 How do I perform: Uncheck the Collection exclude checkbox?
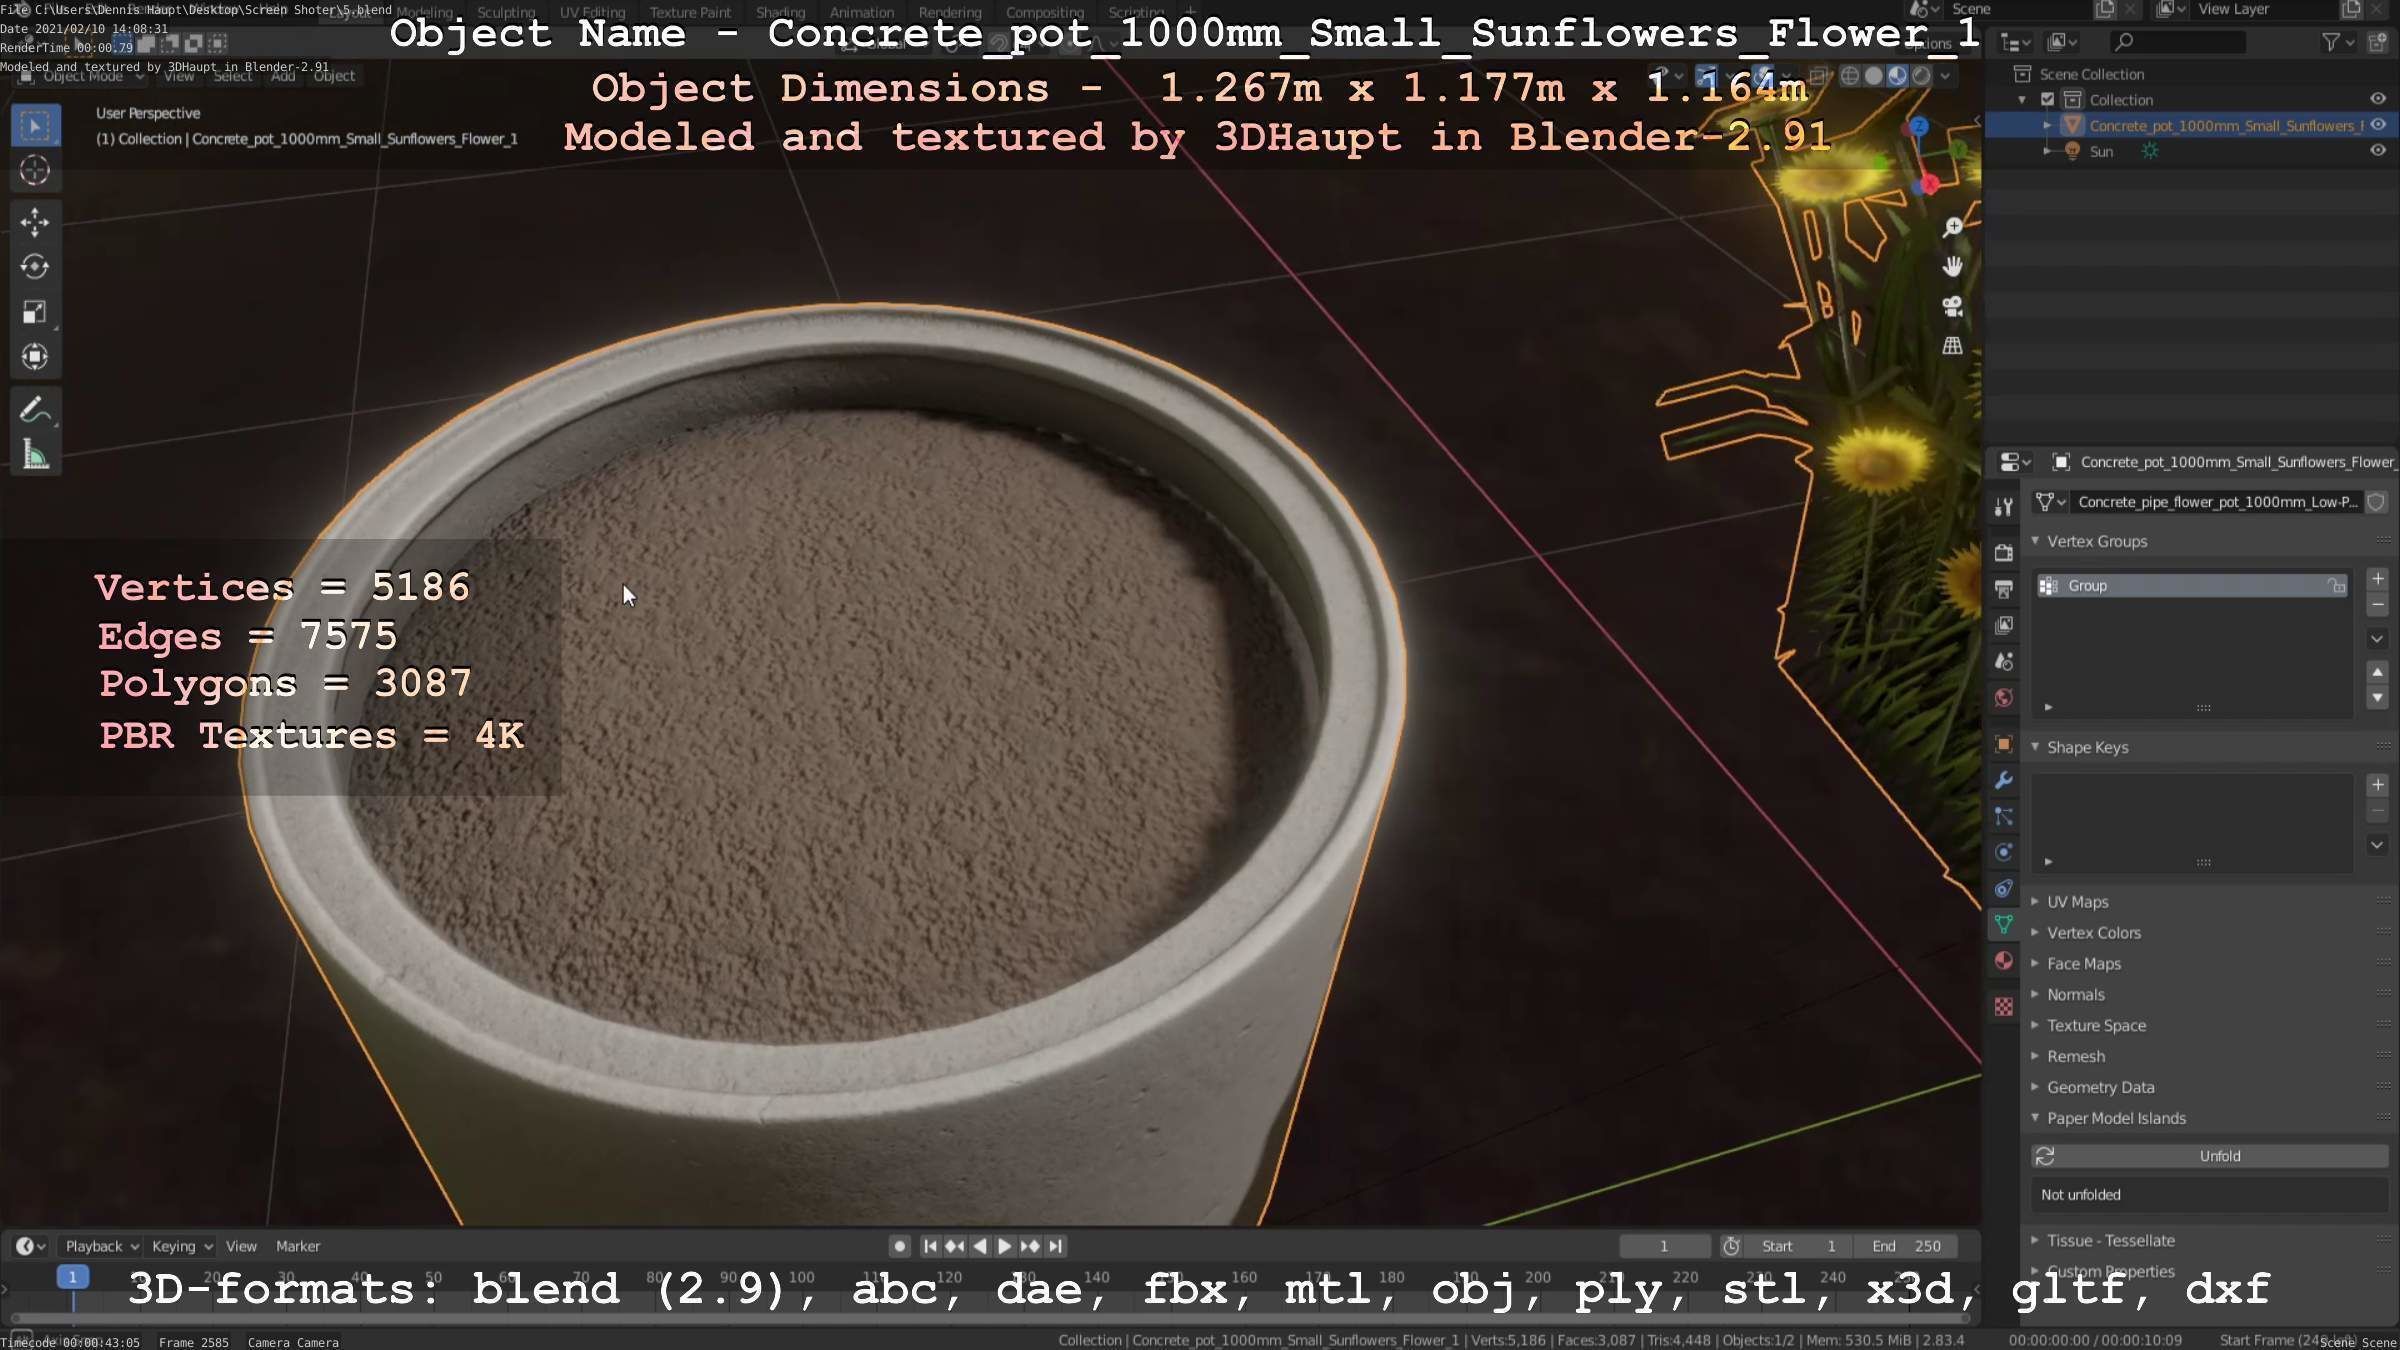click(x=2047, y=99)
